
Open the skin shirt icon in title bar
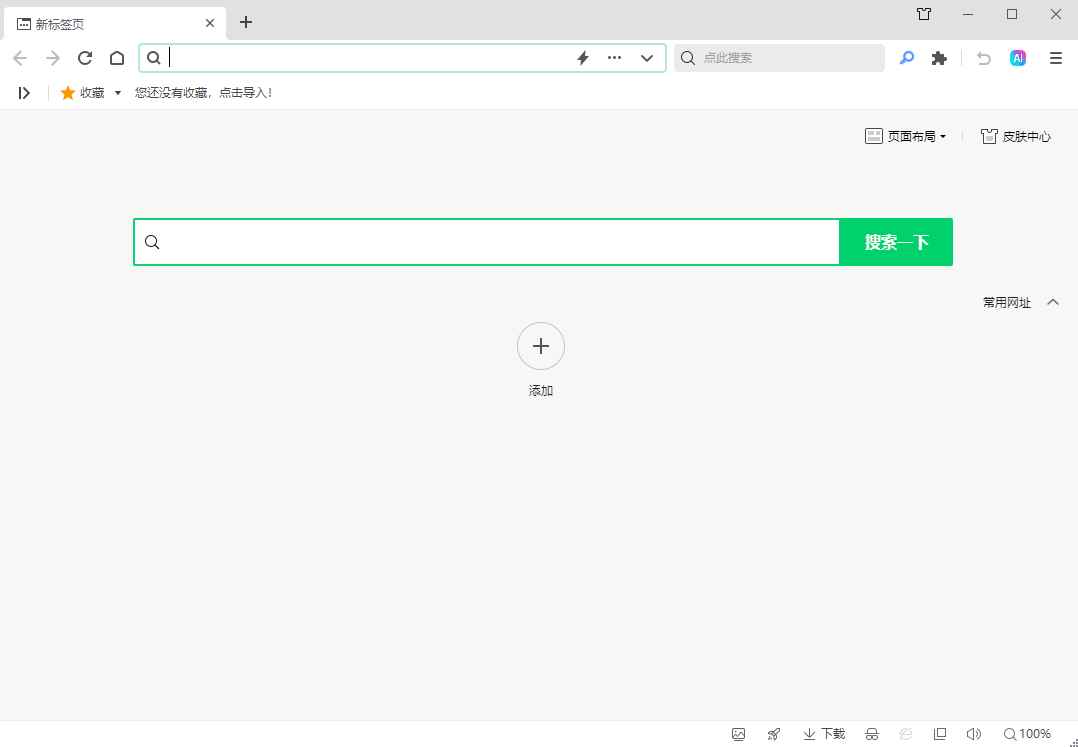click(x=924, y=14)
